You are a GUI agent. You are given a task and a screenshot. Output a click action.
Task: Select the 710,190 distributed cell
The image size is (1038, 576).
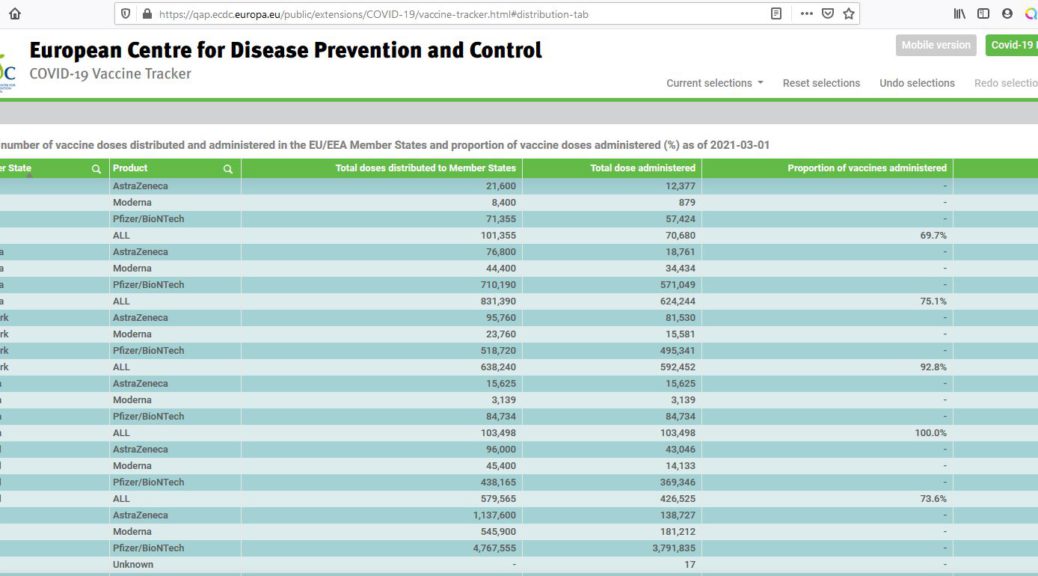click(x=382, y=285)
